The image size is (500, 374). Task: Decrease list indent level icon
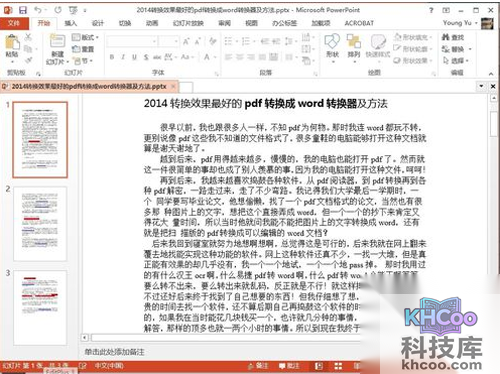[265, 41]
